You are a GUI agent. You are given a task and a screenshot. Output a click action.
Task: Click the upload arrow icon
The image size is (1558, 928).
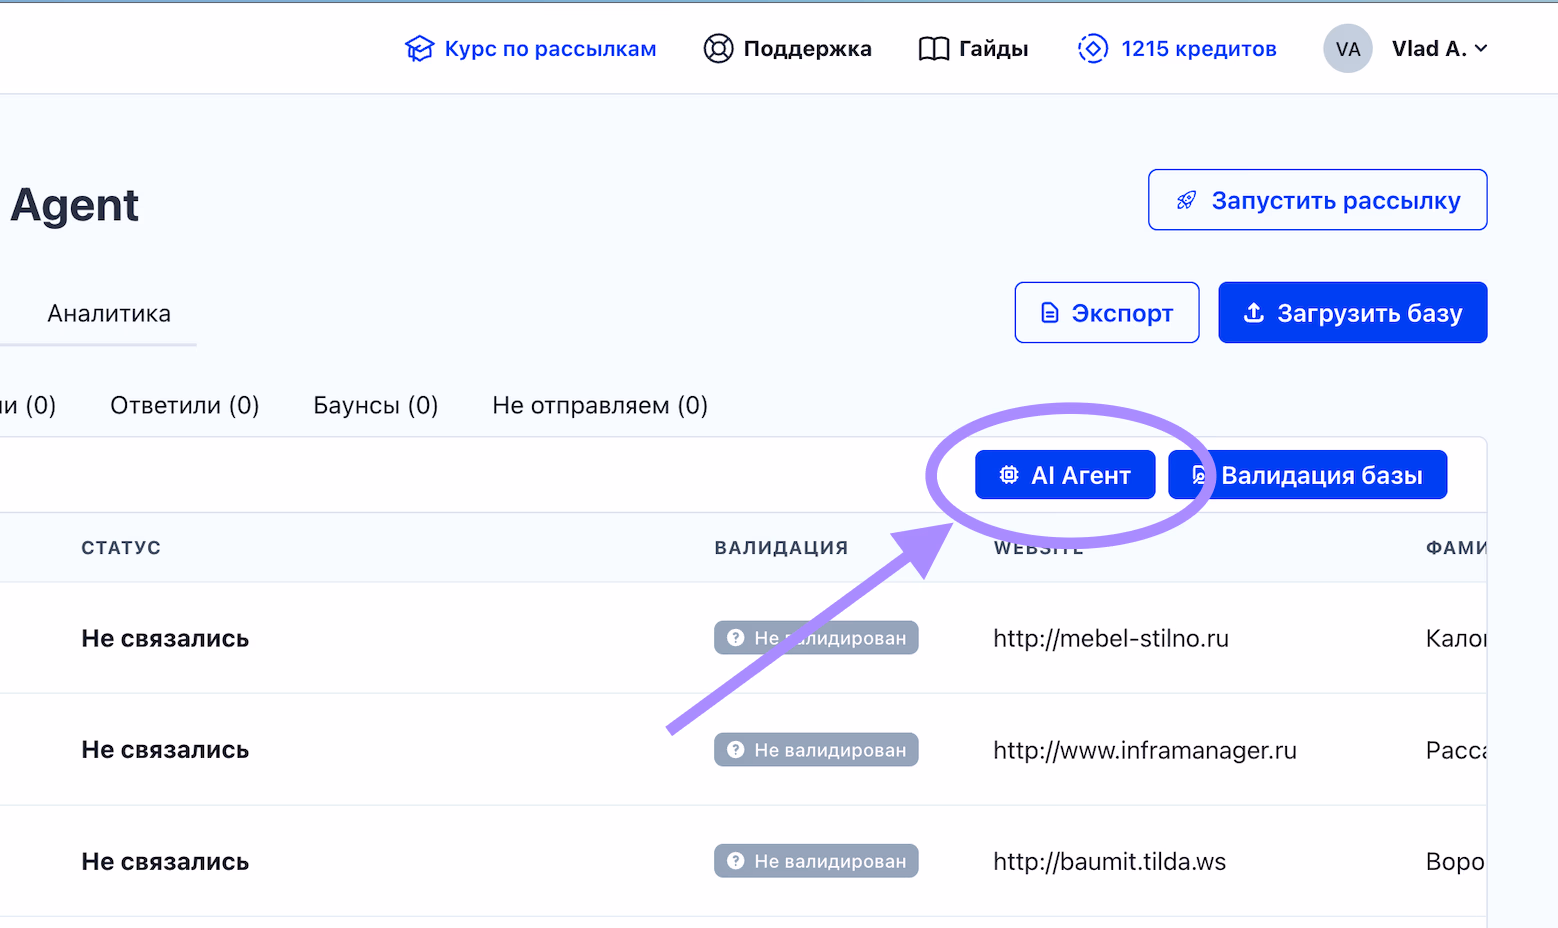tap(1253, 313)
